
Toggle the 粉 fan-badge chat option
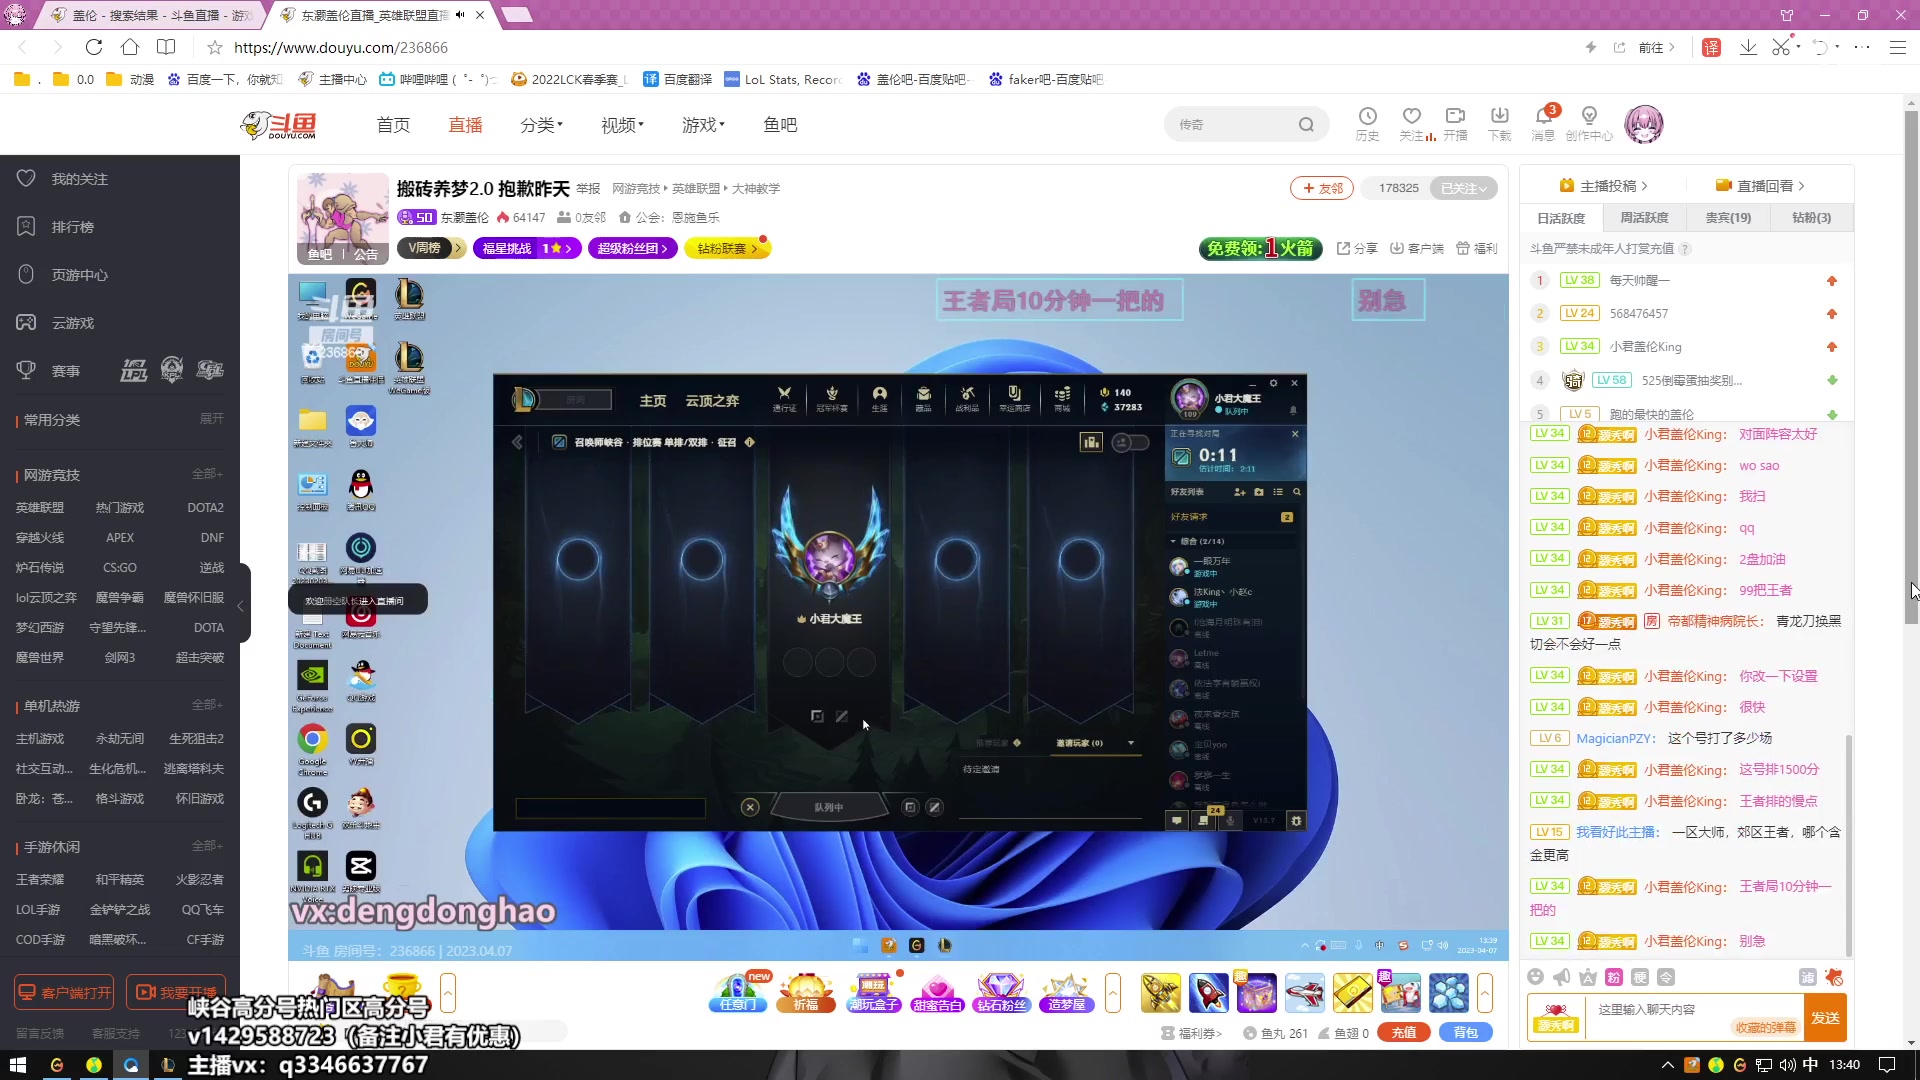[x=1613, y=979]
